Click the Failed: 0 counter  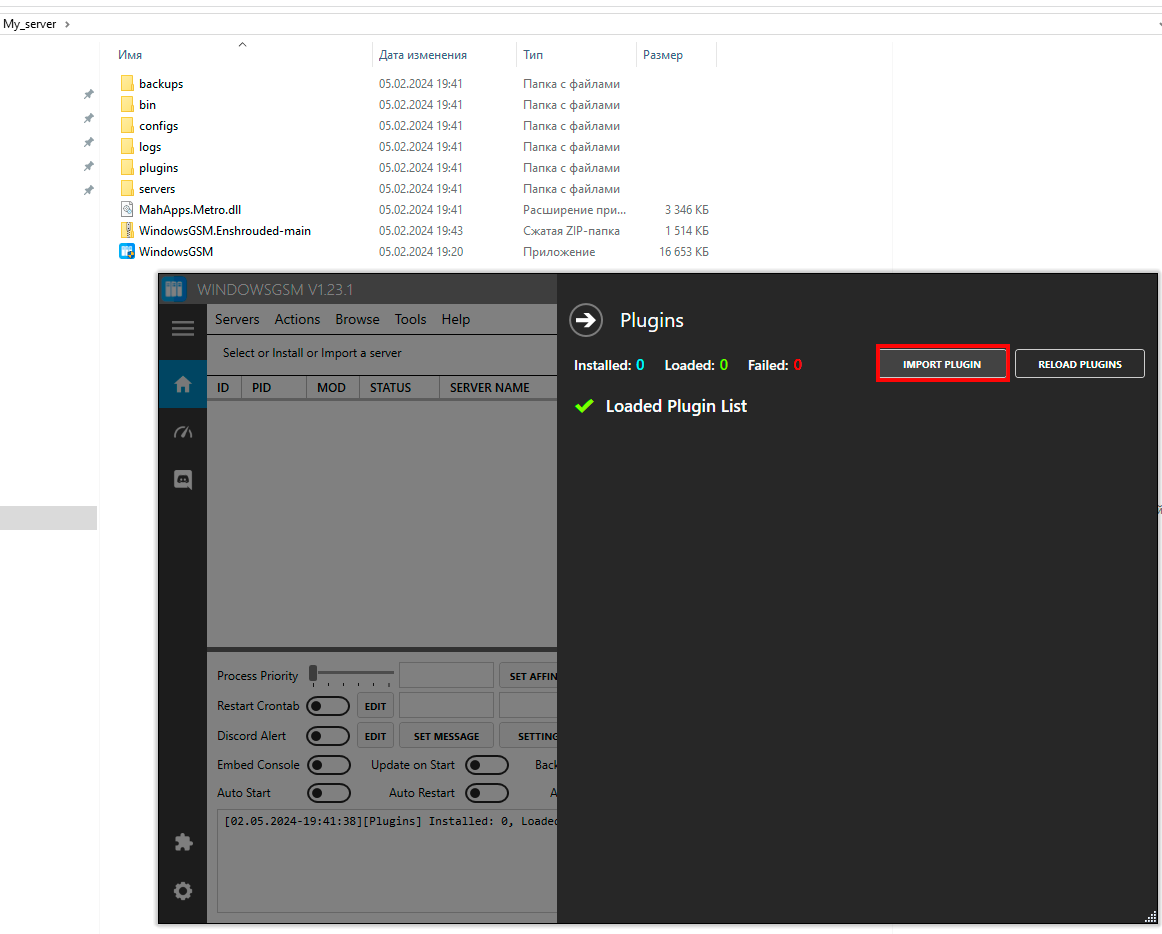coord(775,365)
